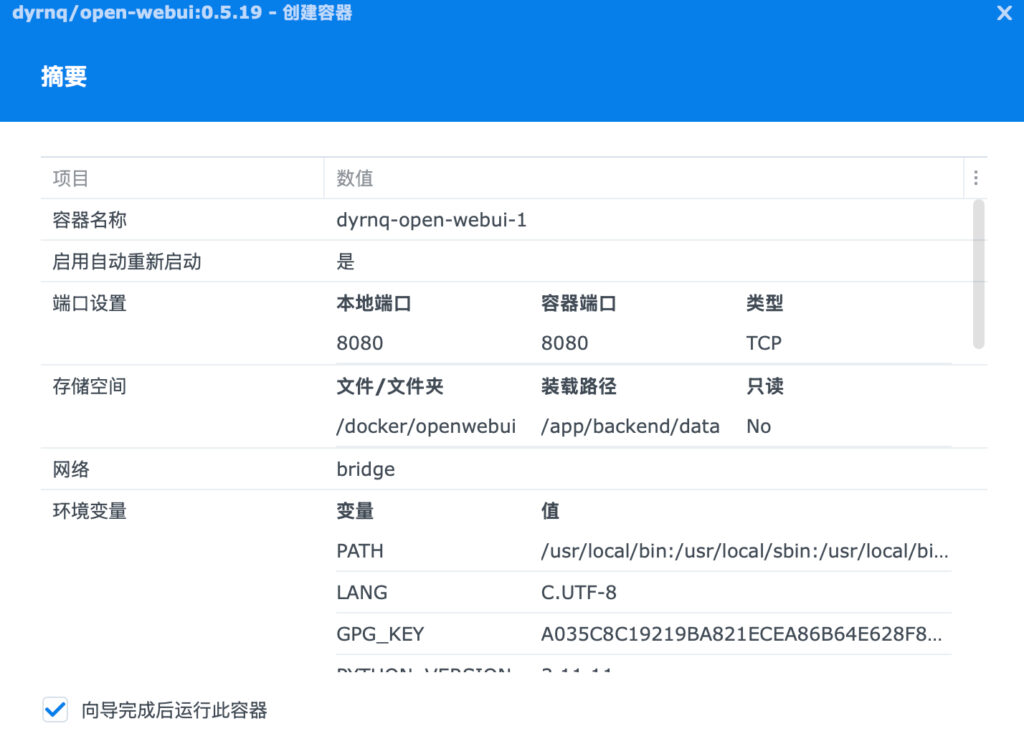Image resolution: width=1024 pixels, height=731 pixels.
Task: Click the TCP type value
Action: (763, 343)
